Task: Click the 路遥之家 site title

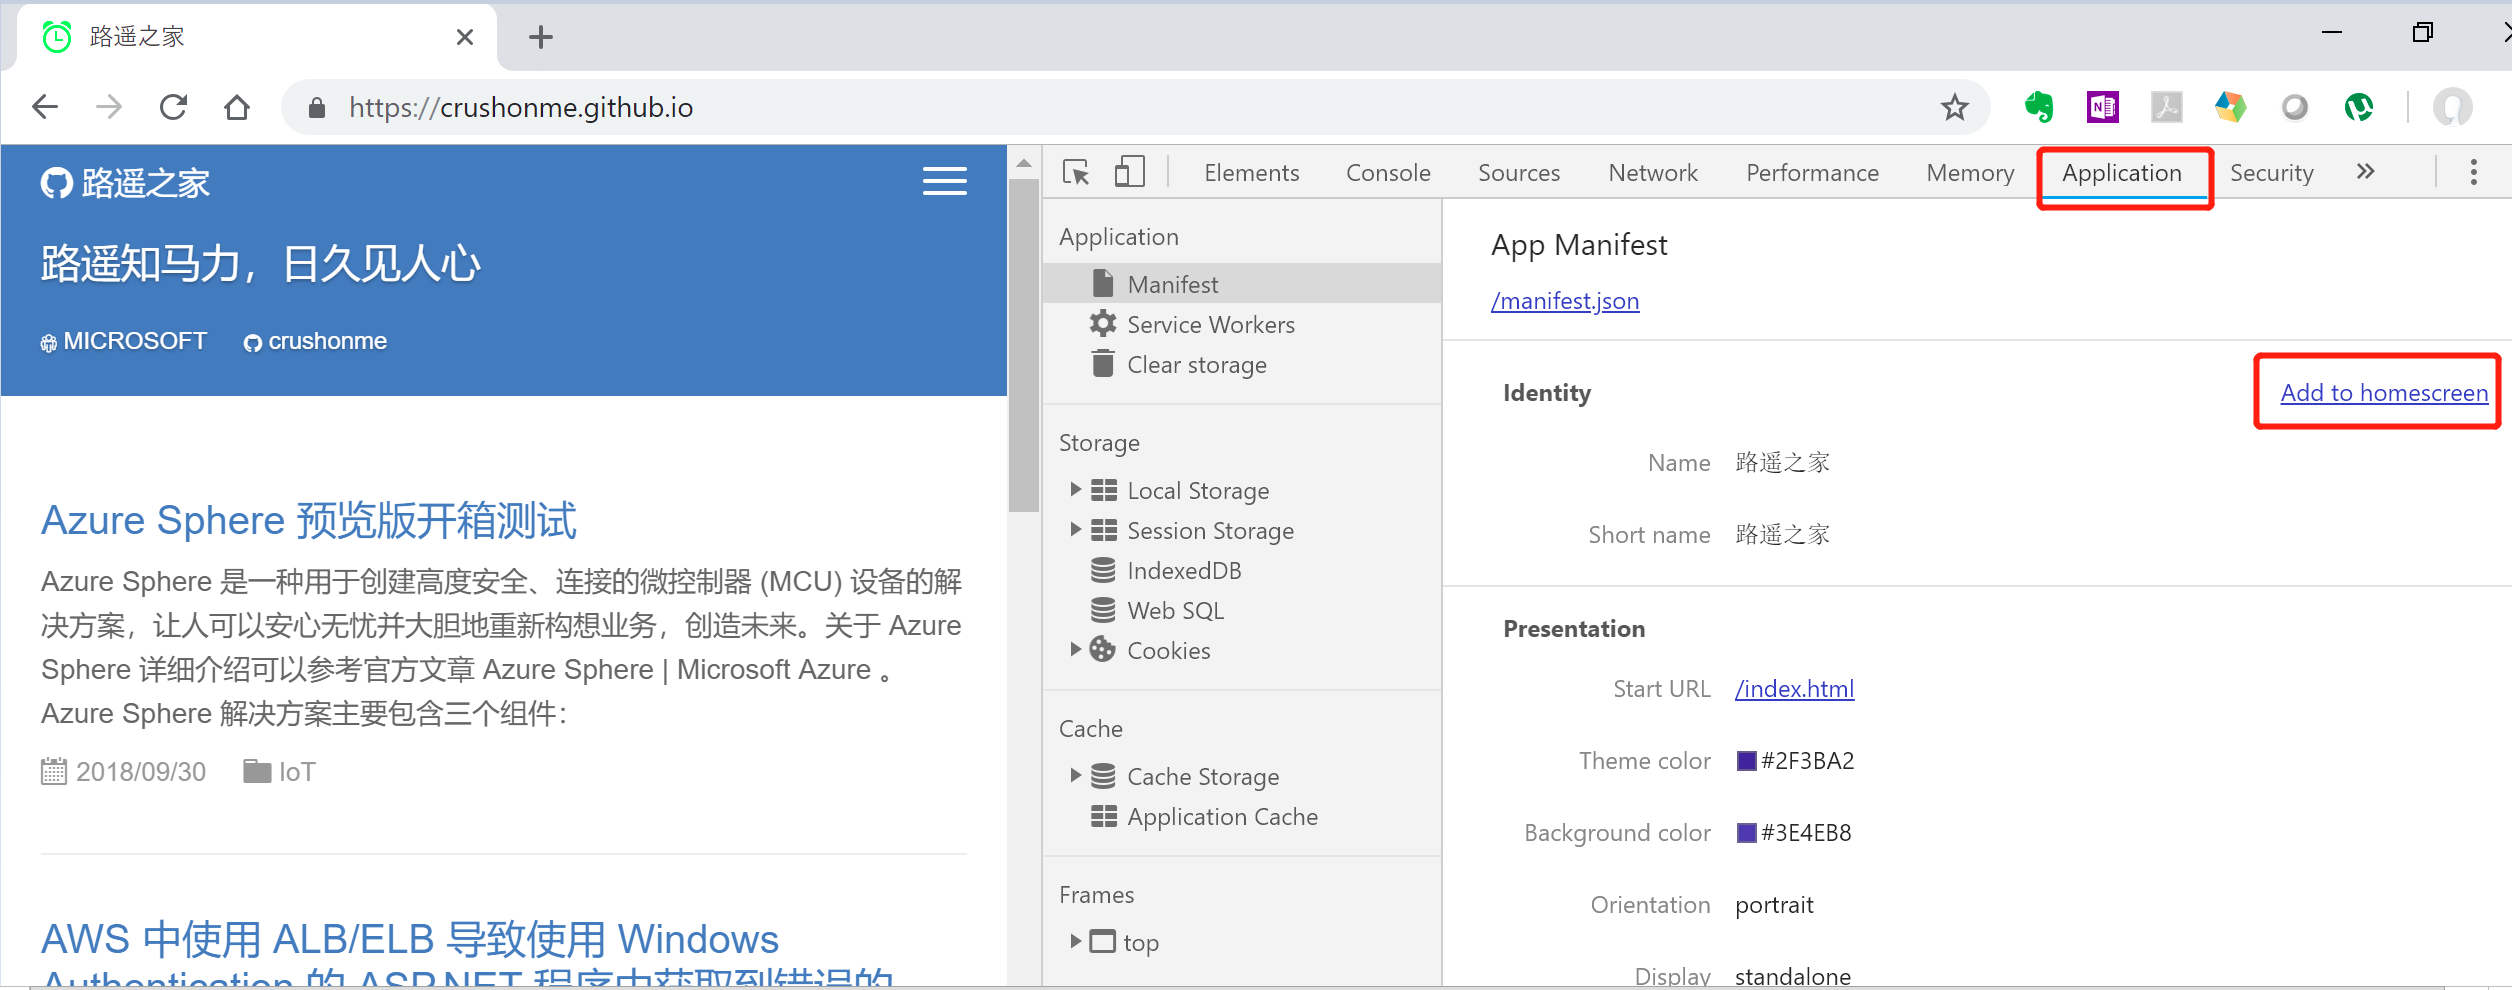Action: (145, 183)
